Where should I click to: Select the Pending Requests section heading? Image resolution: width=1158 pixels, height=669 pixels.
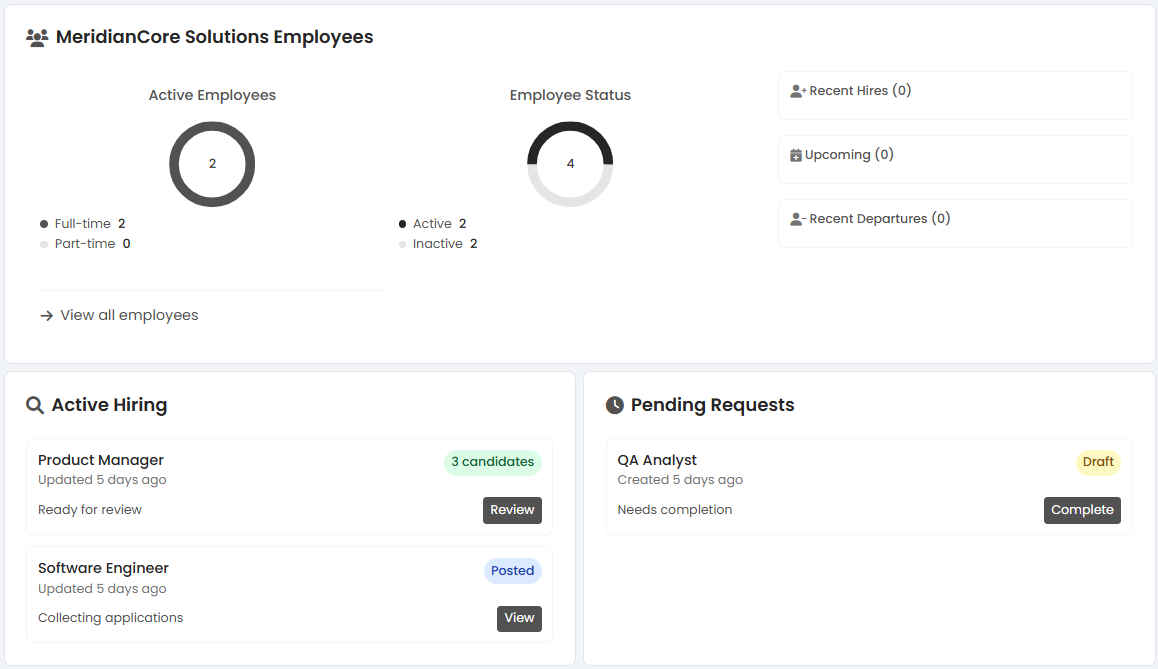[x=712, y=404]
